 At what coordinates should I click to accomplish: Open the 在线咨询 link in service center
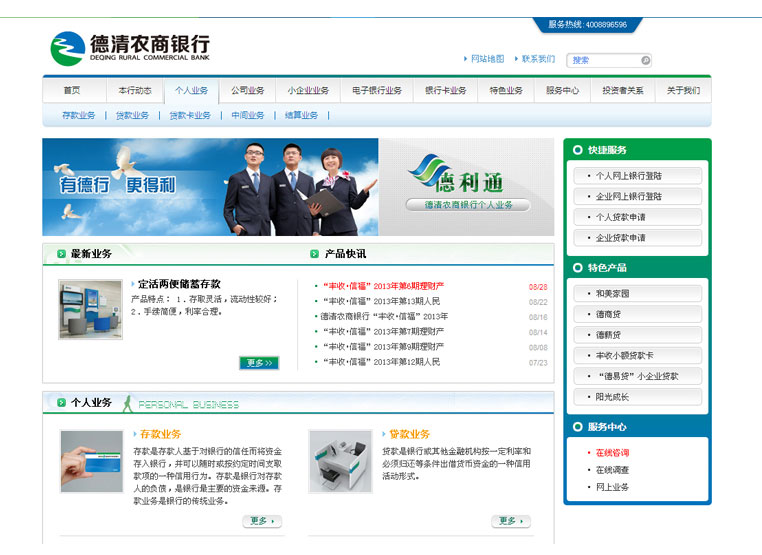click(x=612, y=453)
